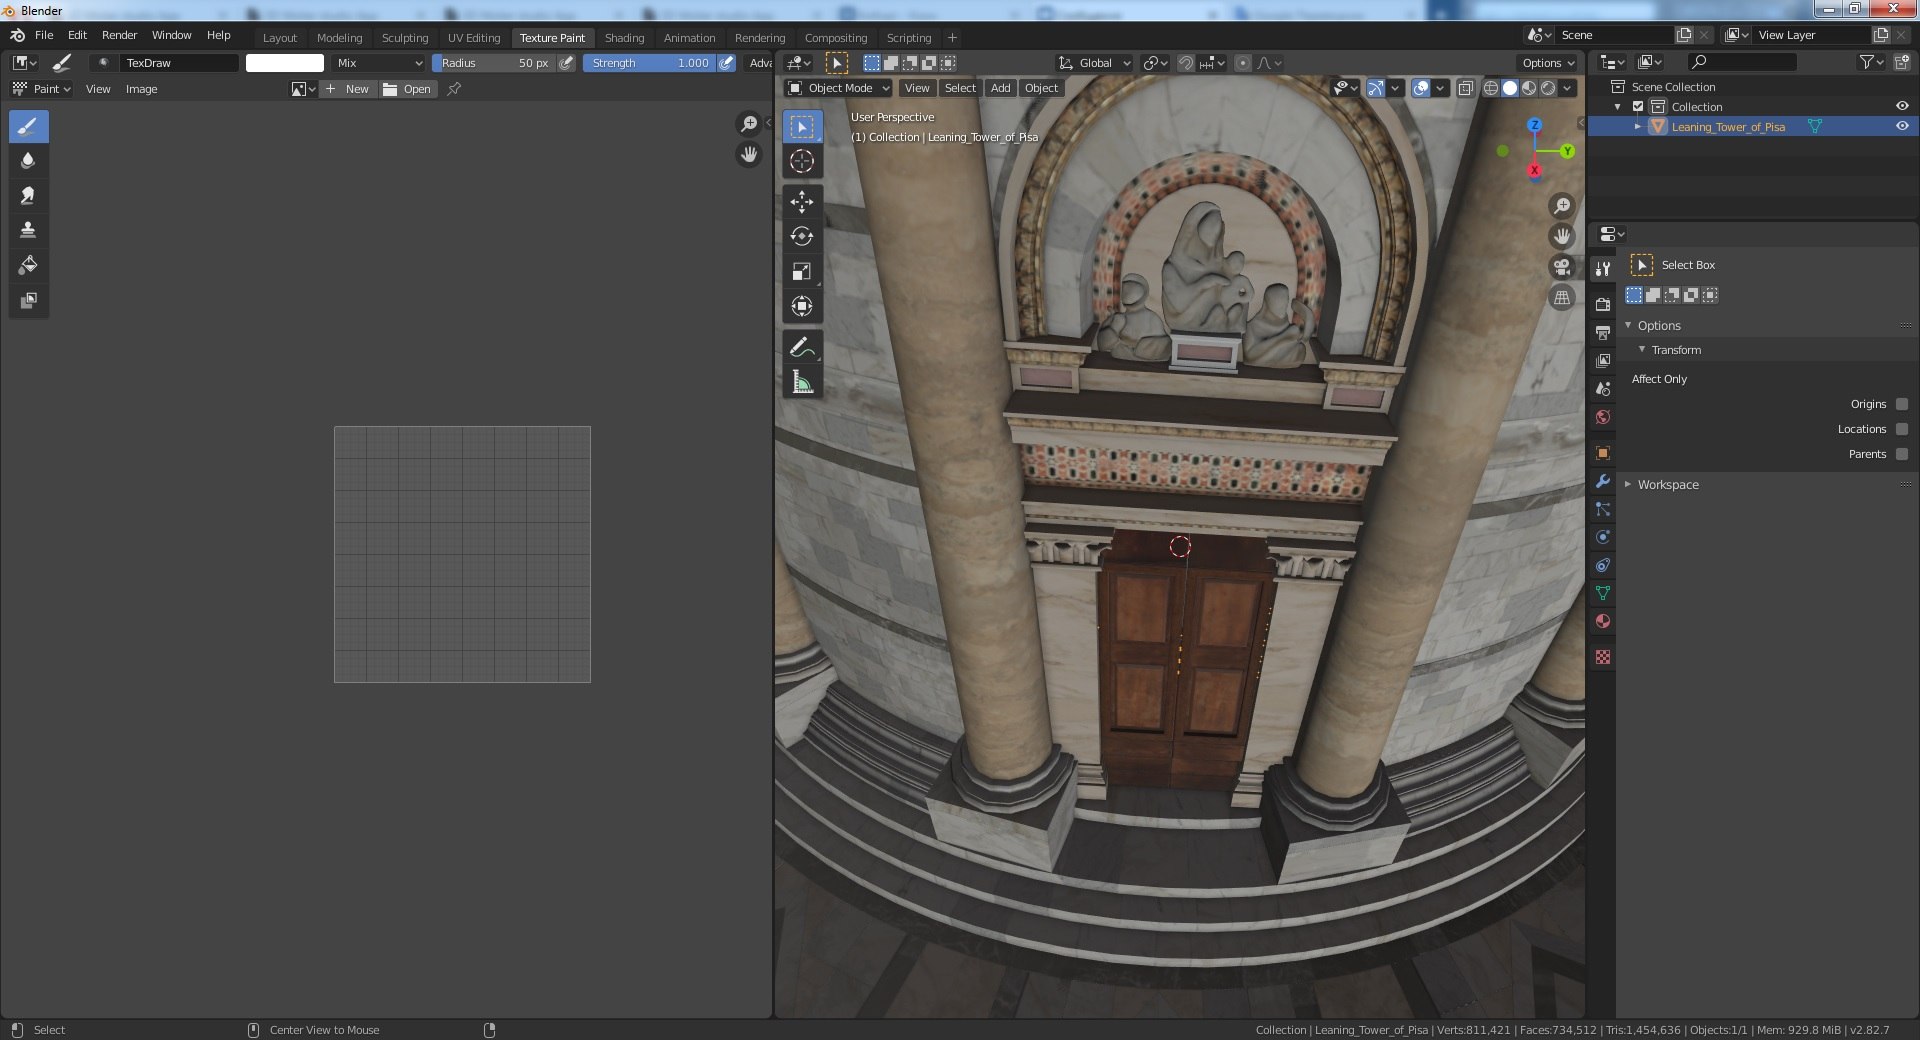Click the image editor zoom magnifier icon
This screenshot has height=1040, width=1920.
click(x=748, y=124)
